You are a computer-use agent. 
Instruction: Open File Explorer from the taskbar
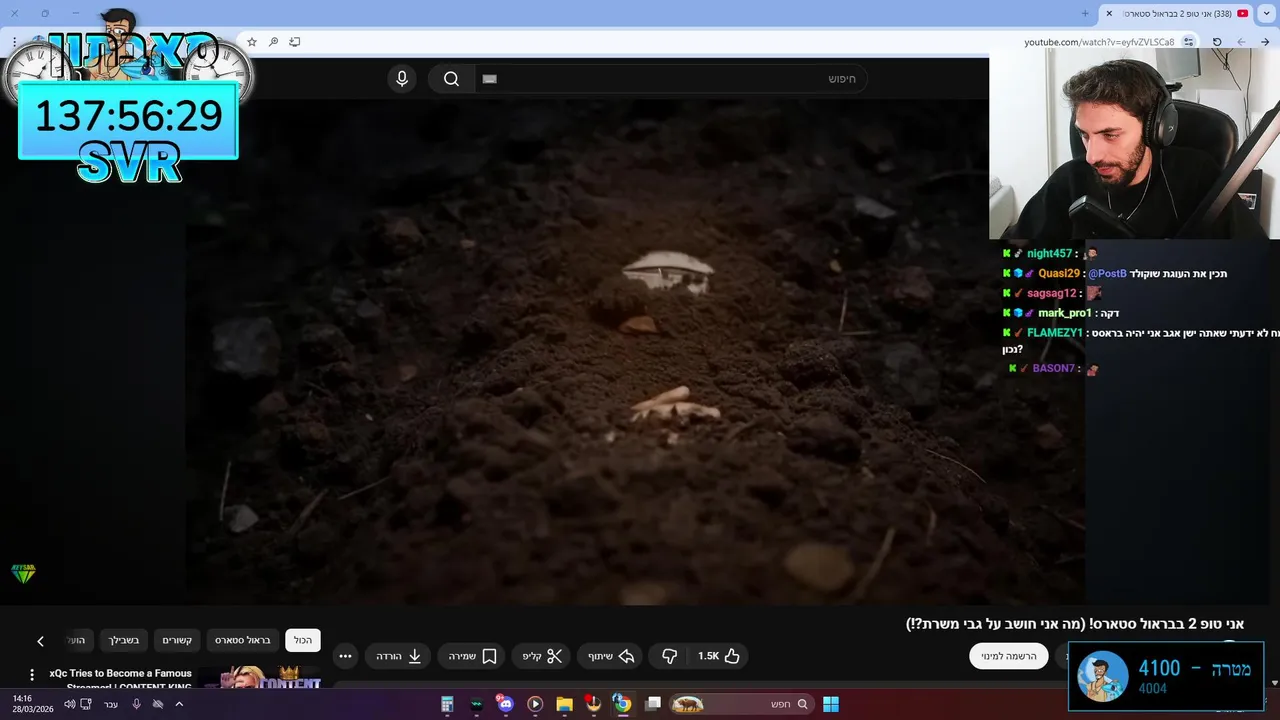564,704
